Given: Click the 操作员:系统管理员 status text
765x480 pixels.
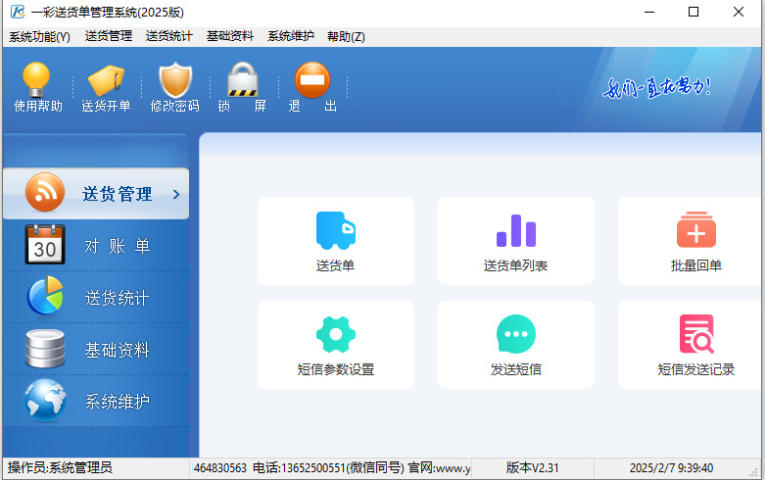Looking at the screenshot, I should [x=60, y=467].
